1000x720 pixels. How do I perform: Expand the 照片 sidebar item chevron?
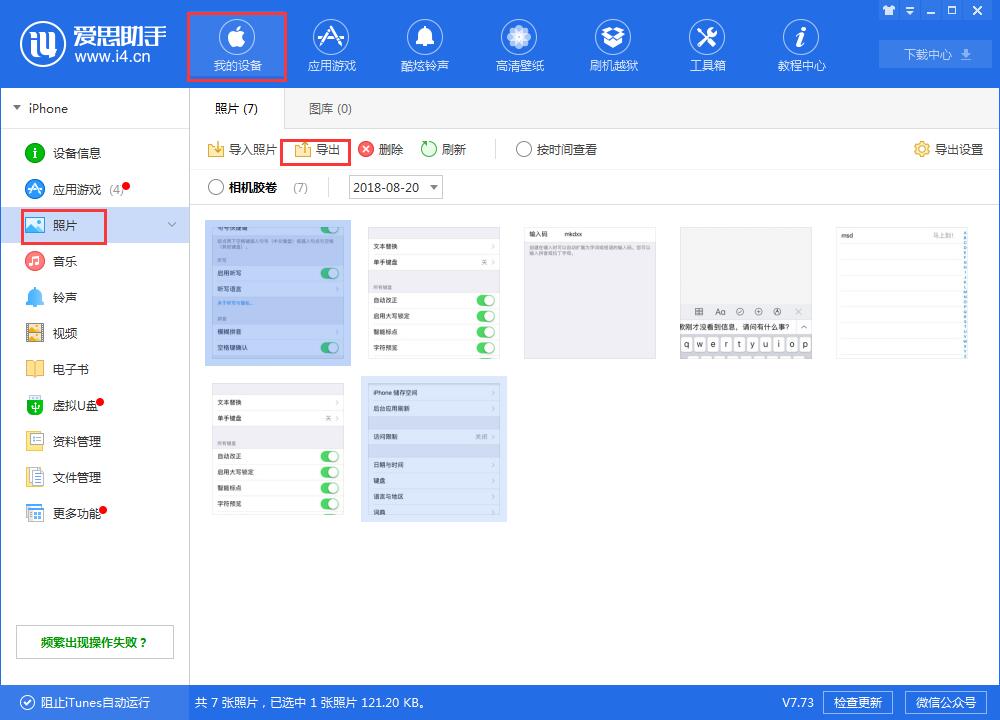171,225
